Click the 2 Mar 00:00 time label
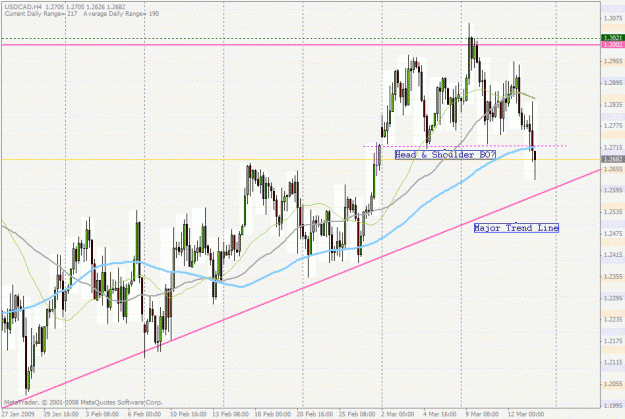The height and width of the screenshot is (419, 625). tap(397, 414)
